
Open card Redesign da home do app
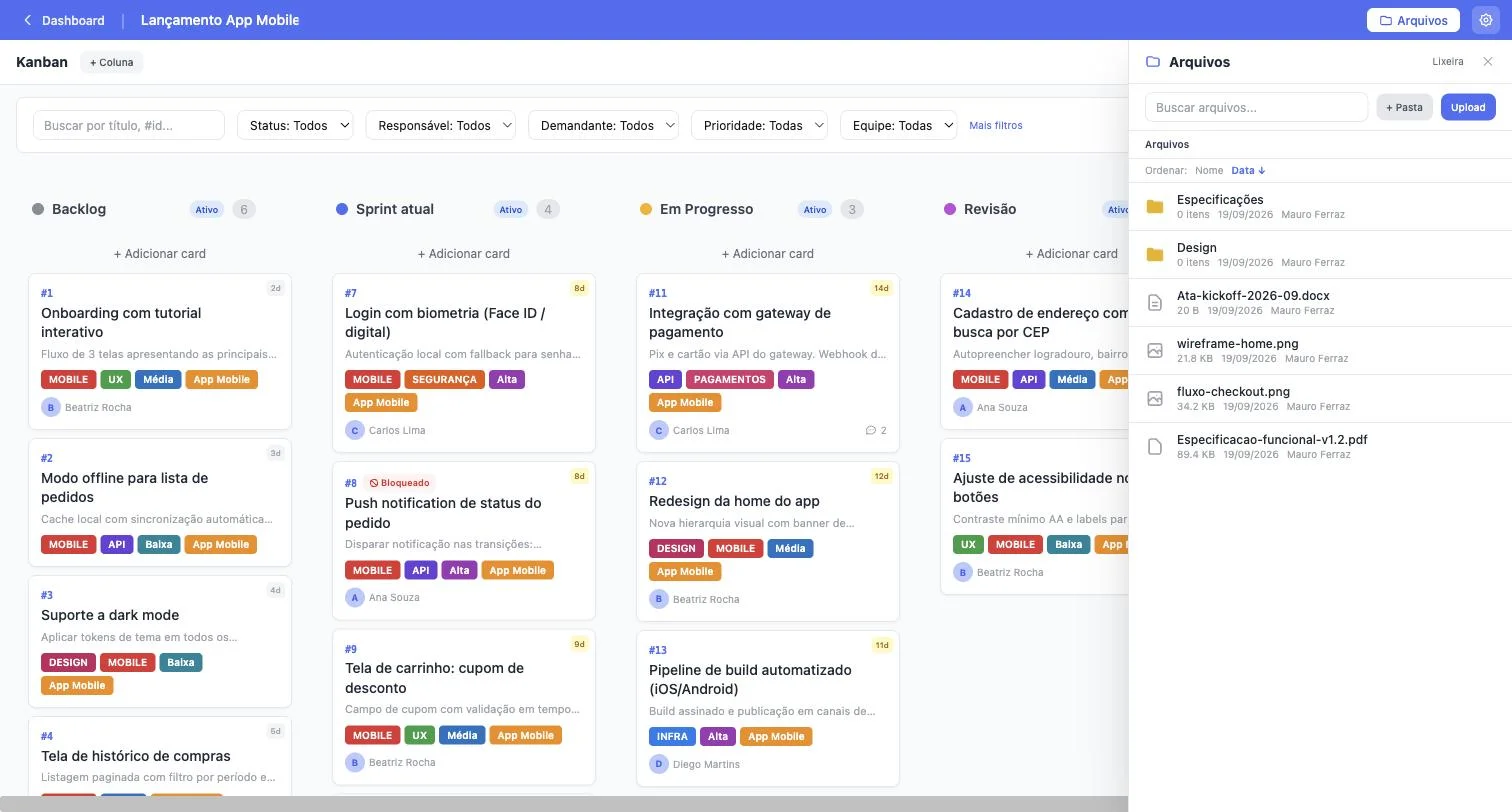click(x=768, y=541)
